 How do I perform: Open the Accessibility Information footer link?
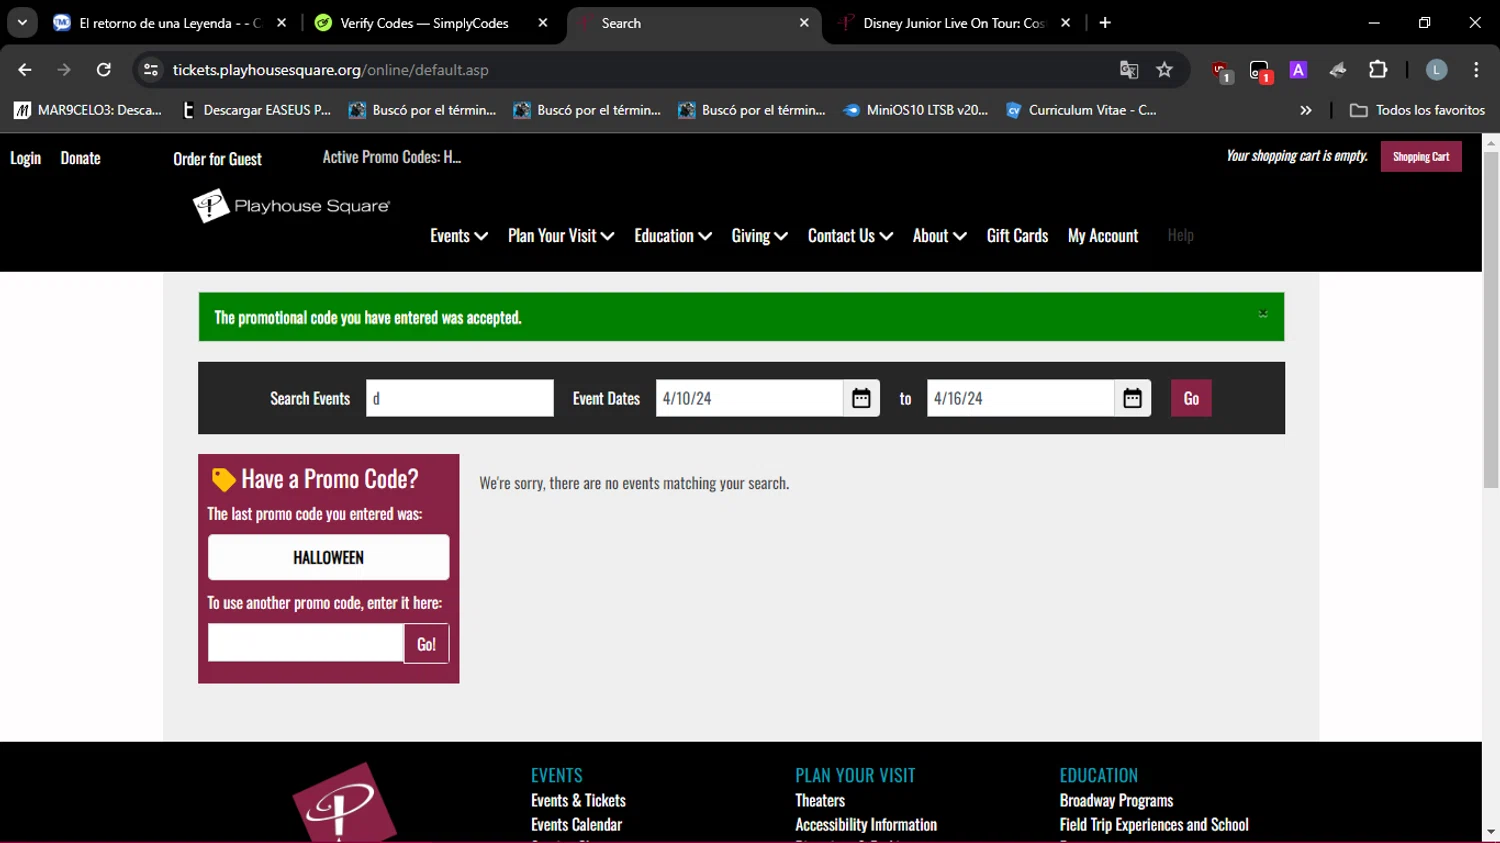(x=866, y=825)
